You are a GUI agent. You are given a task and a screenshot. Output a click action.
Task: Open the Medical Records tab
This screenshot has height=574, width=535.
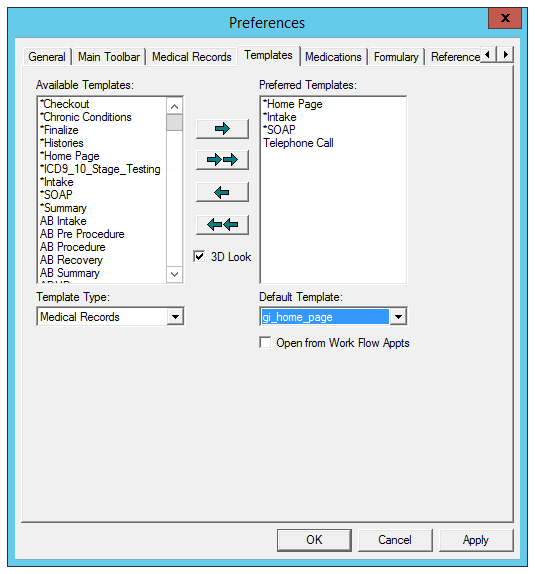coord(192,57)
